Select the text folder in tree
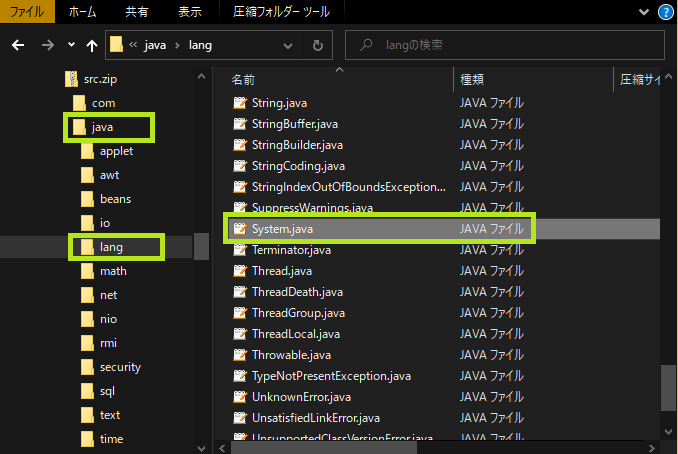 110,415
